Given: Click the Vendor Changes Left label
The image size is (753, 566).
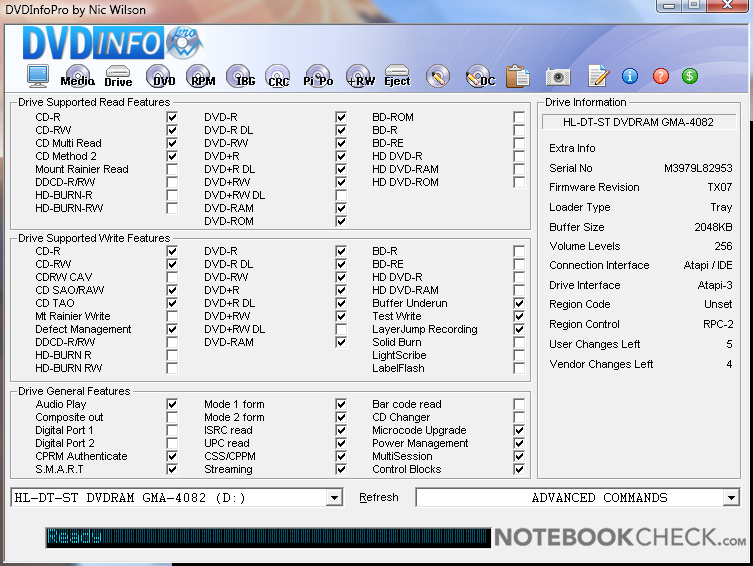Looking at the screenshot, I should tap(601, 364).
